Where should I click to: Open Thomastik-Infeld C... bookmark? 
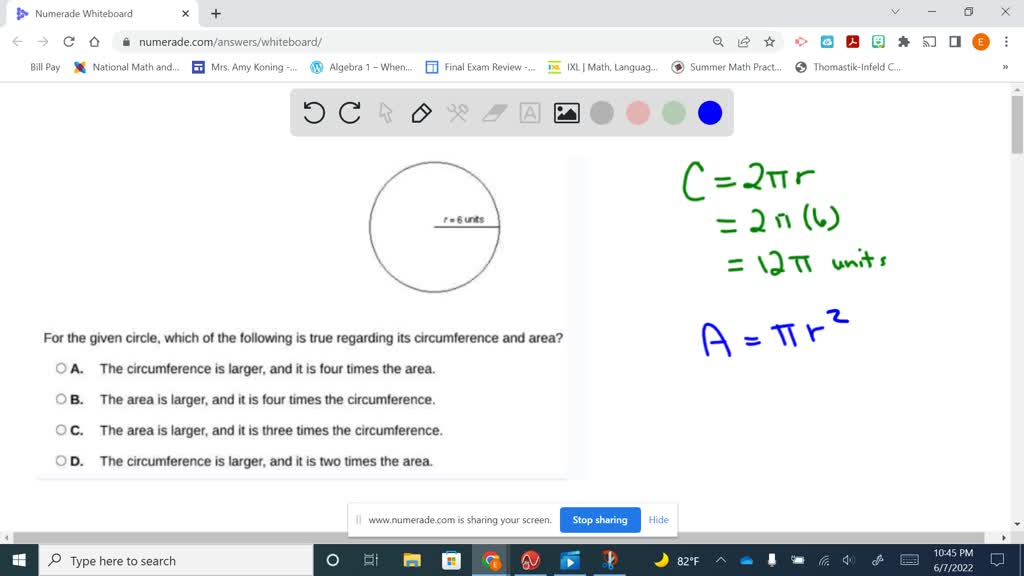click(x=848, y=67)
